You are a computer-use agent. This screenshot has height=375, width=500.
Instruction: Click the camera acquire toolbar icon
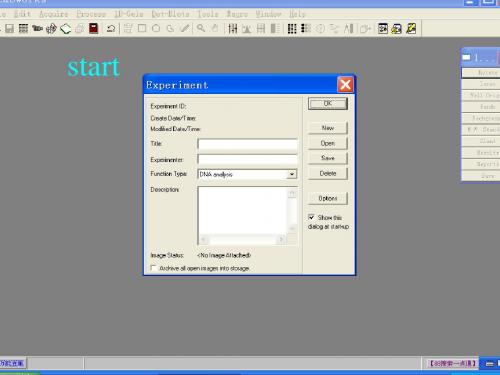pos(37,29)
